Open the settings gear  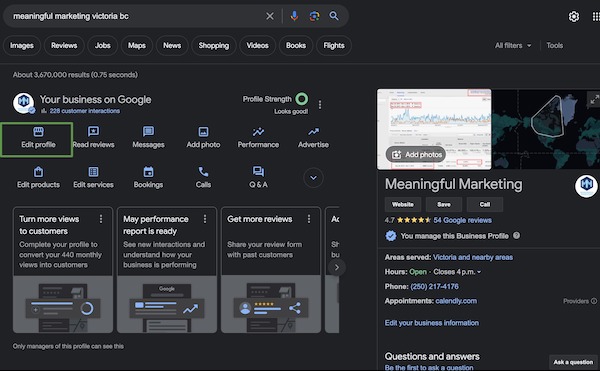574,16
